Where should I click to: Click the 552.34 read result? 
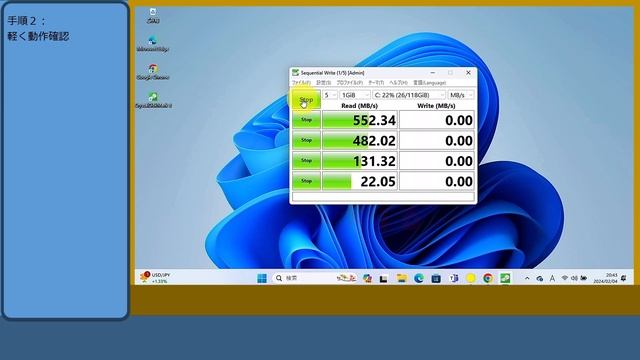click(x=360, y=120)
